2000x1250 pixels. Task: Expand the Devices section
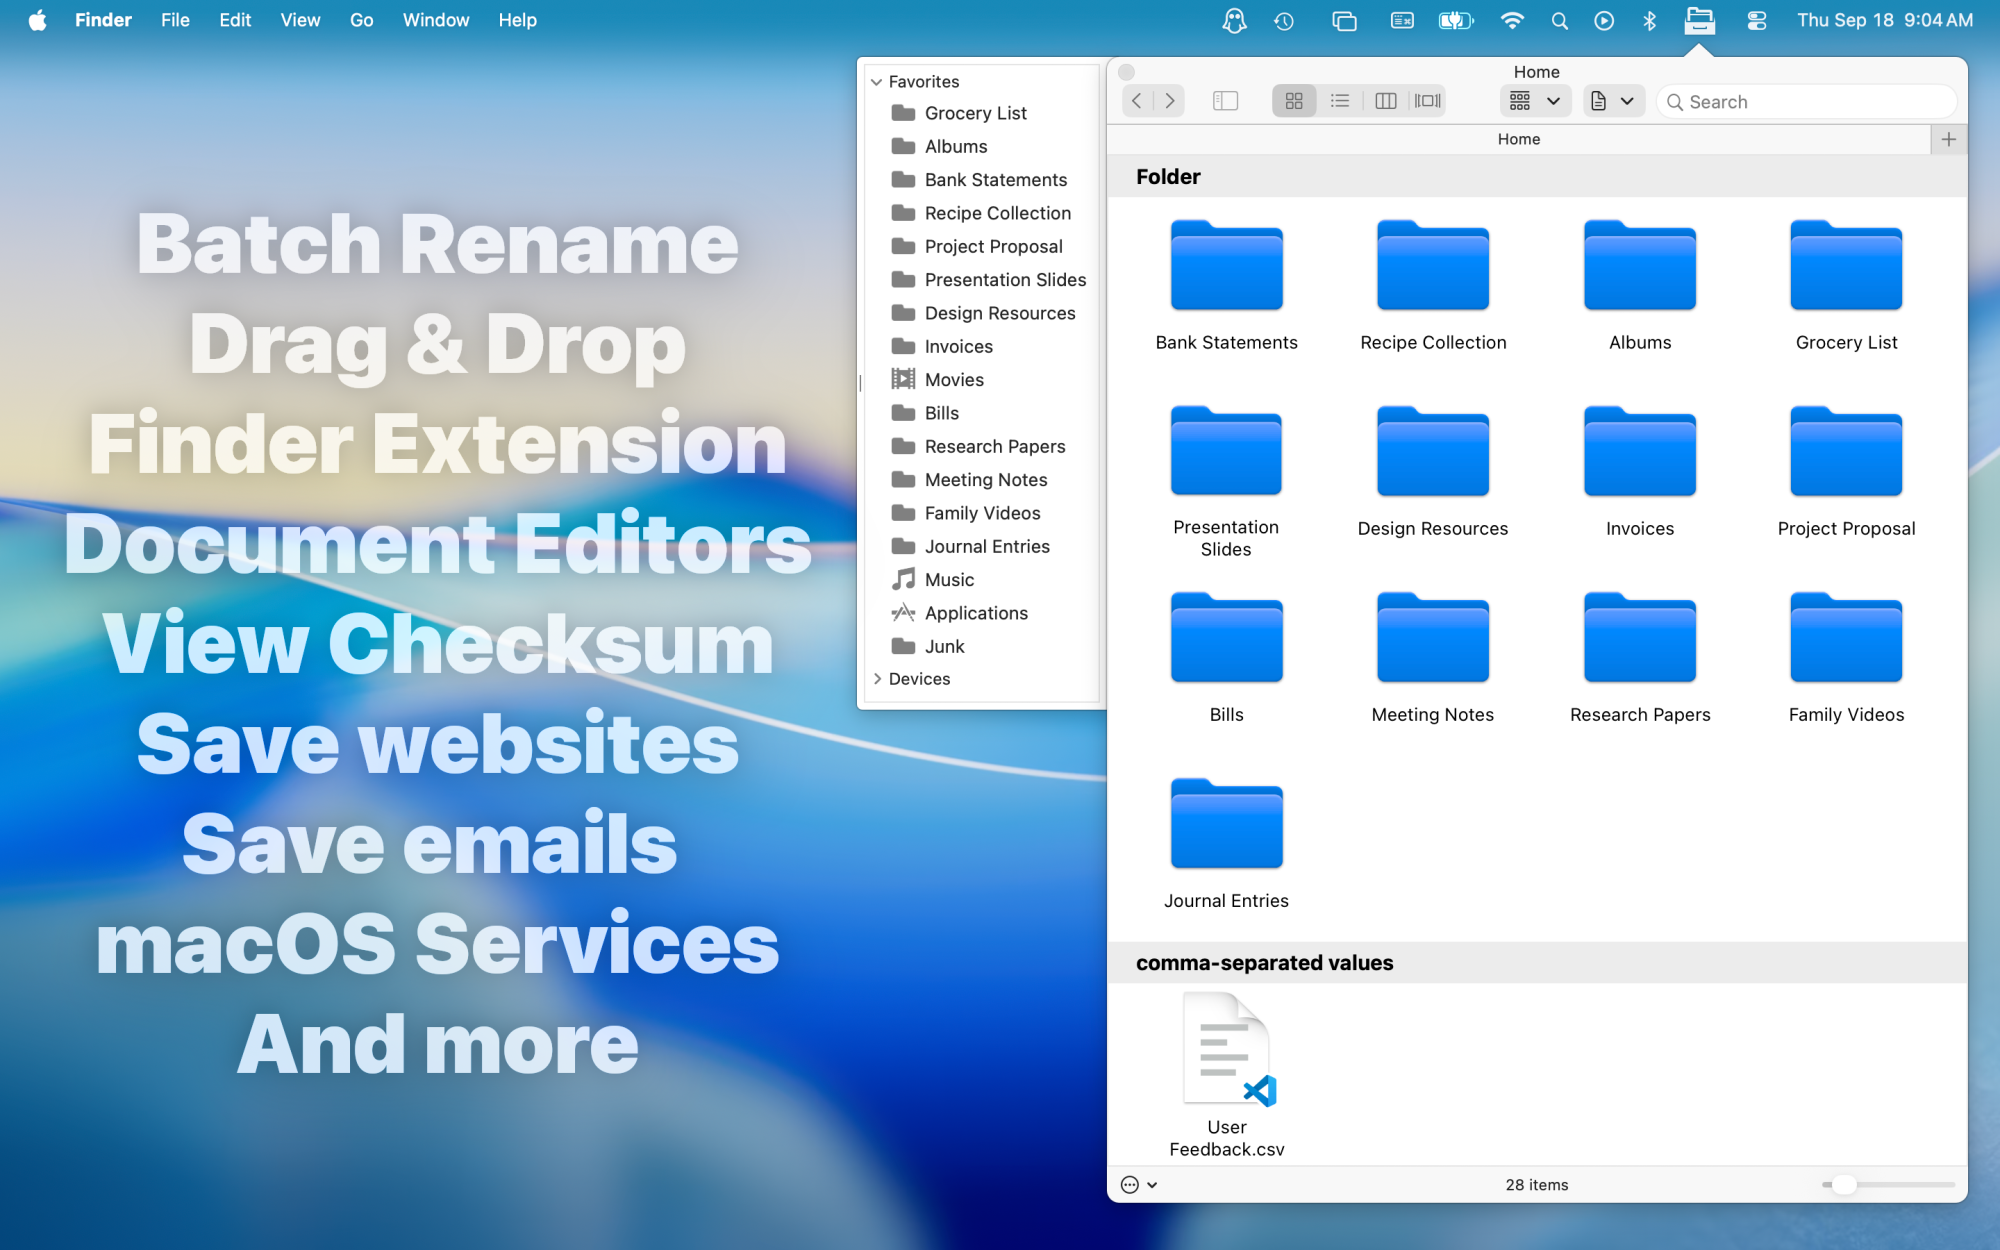click(x=879, y=678)
